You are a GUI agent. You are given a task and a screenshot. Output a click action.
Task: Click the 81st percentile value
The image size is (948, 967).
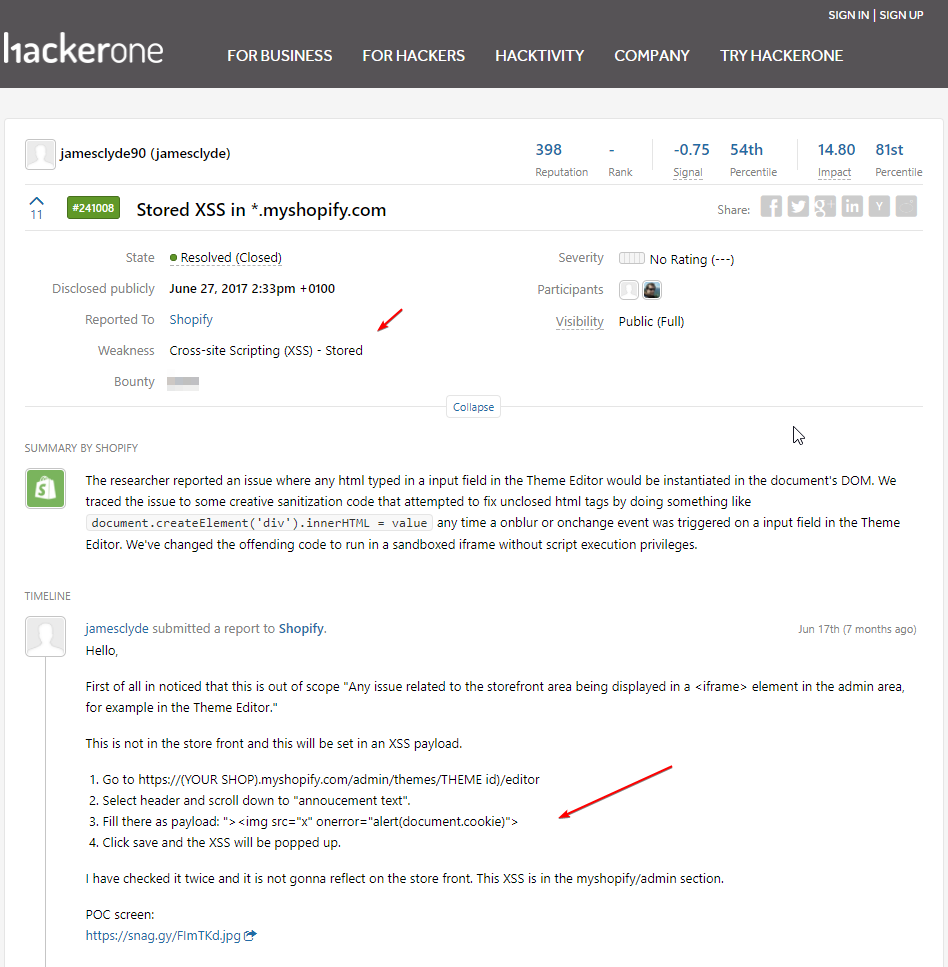pos(889,150)
